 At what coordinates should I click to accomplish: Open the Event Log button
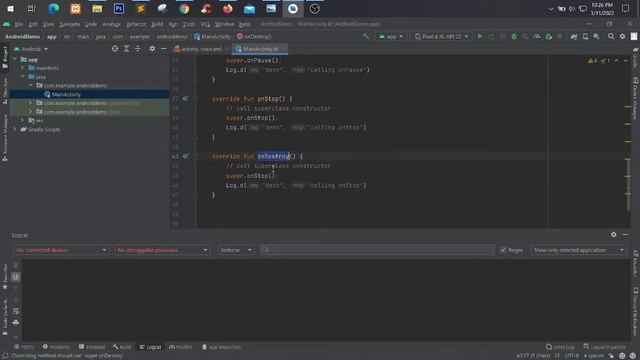tap(560, 347)
